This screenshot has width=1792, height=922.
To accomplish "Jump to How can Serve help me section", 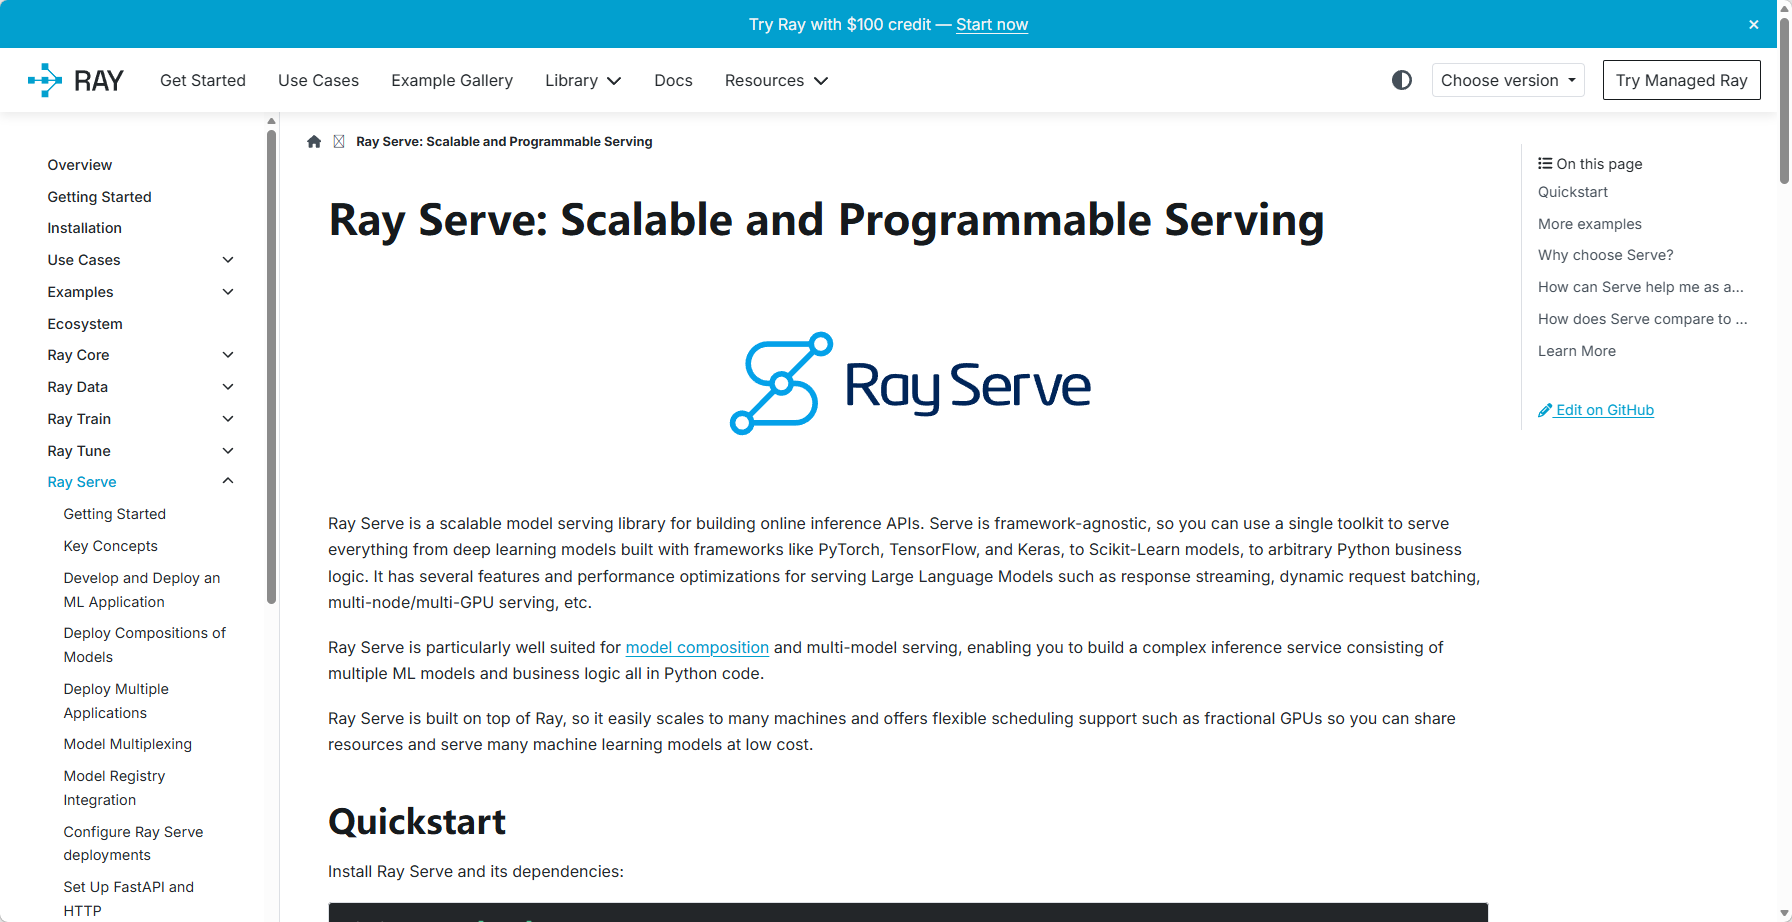I will tap(1641, 287).
